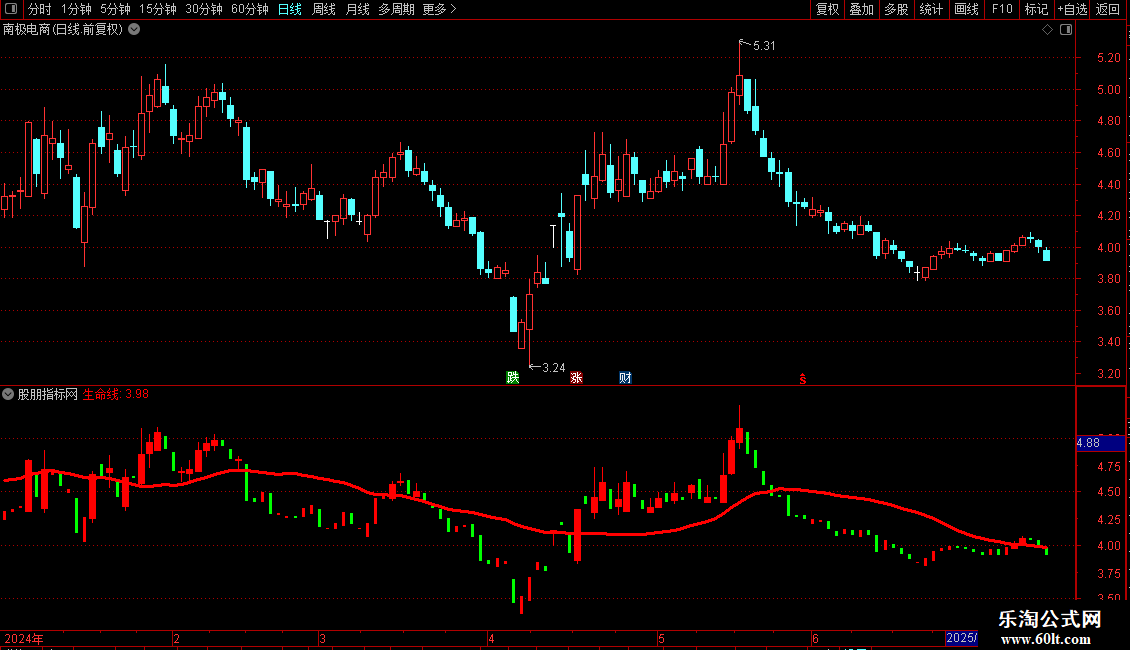
Task: Select the 月线 monthly tab
Action: [x=357, y=9]
